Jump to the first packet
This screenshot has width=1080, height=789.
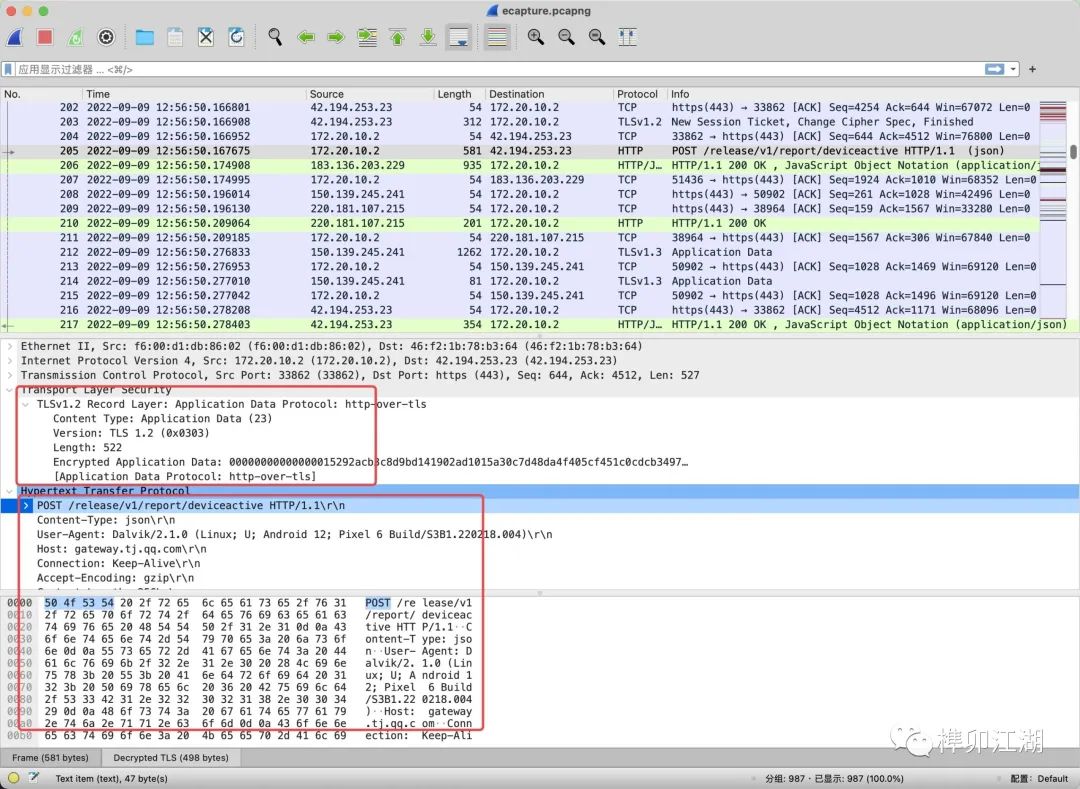coord(397,38)
